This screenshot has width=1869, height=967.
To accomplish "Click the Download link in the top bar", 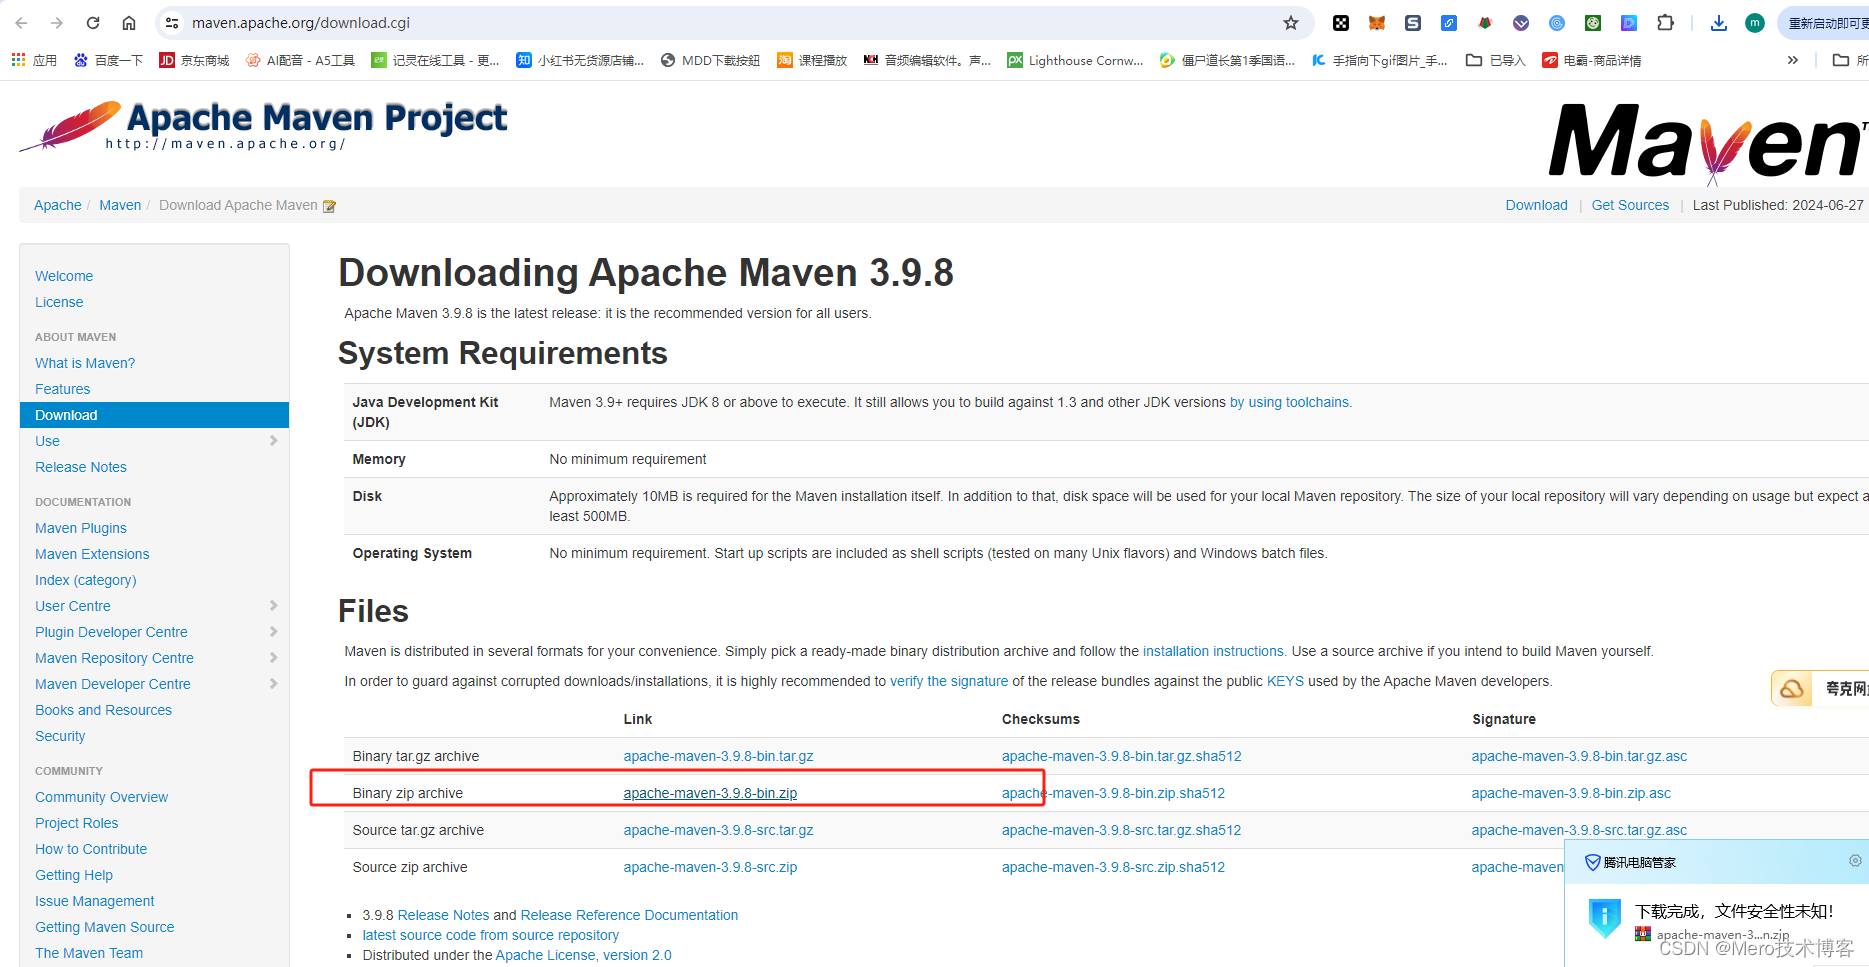I will pyautogui.click(x=1537, y=205).
